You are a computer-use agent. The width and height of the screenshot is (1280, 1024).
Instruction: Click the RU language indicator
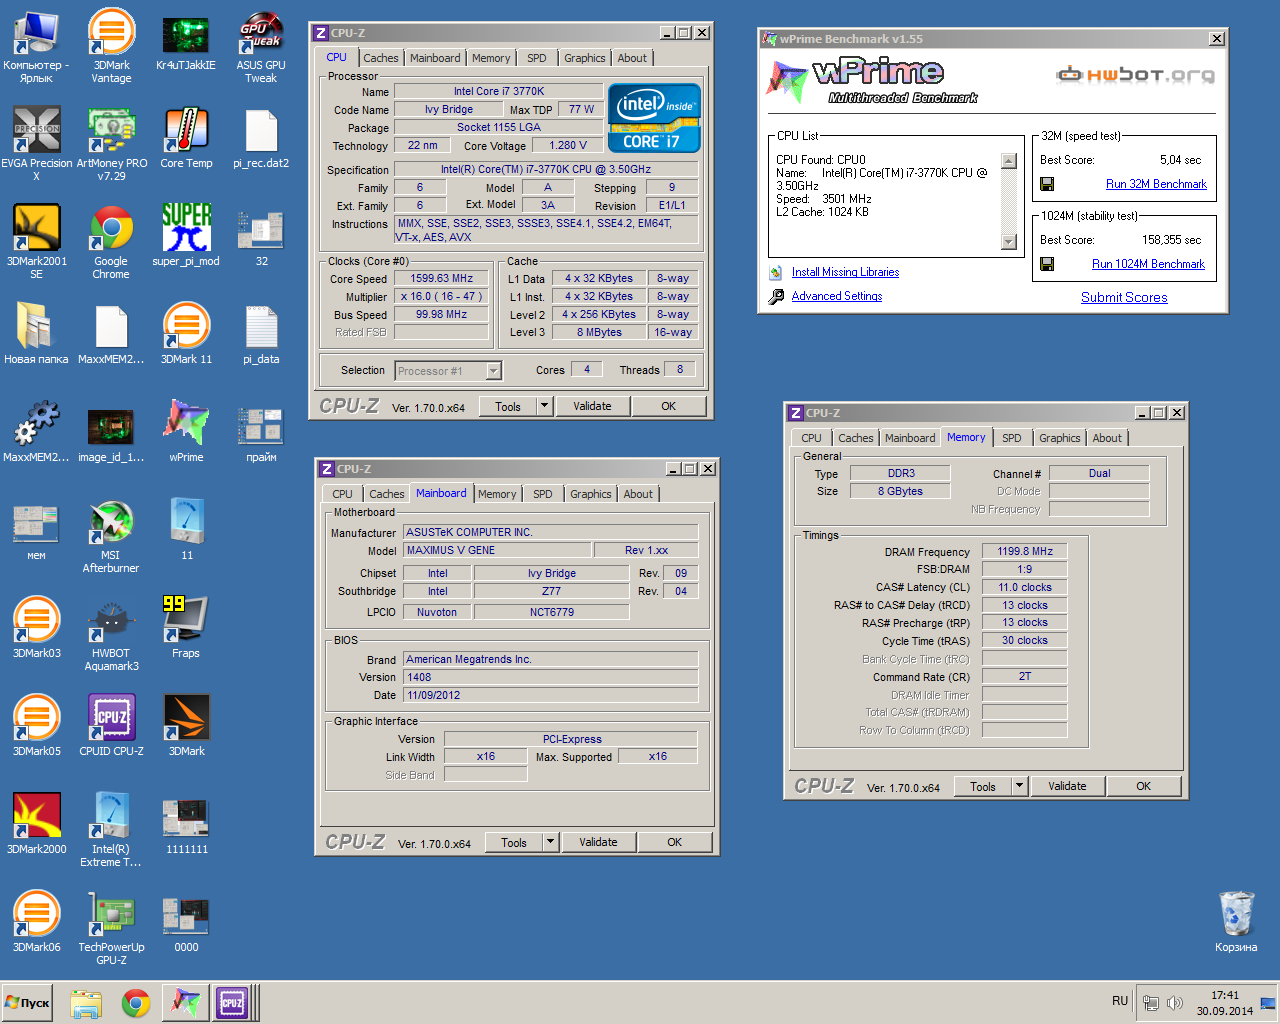(1120, 1001)
